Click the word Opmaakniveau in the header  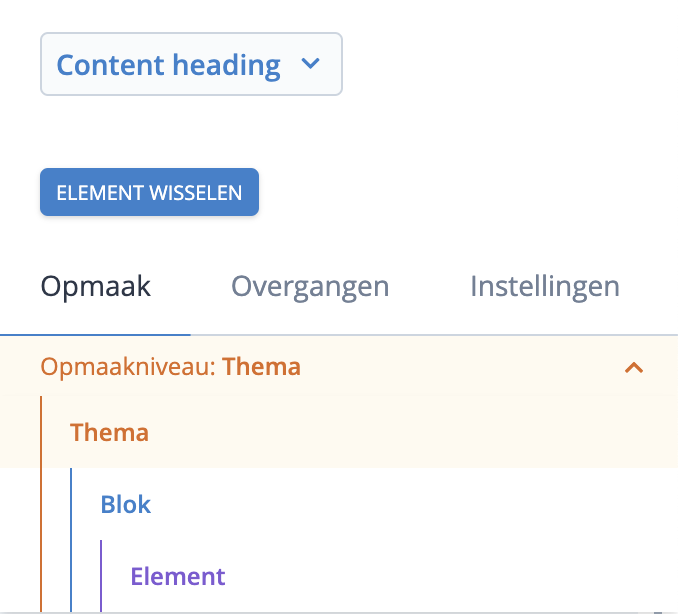pos(127,367)
